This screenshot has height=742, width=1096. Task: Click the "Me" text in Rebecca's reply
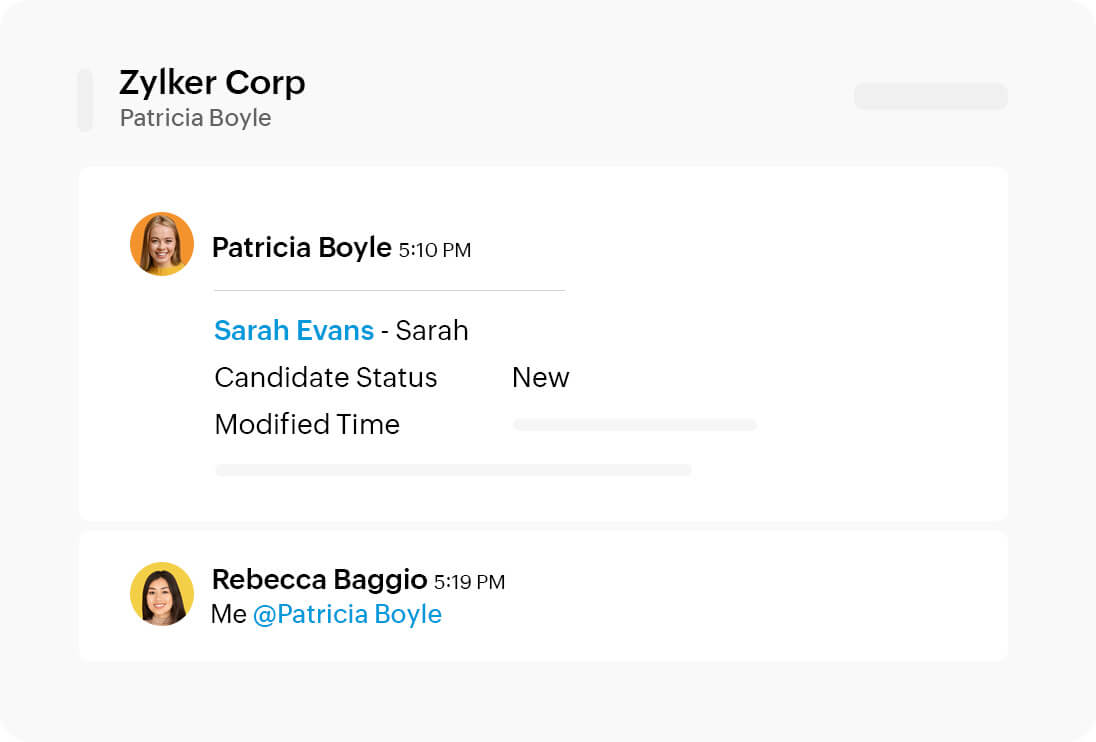(229, 614)
